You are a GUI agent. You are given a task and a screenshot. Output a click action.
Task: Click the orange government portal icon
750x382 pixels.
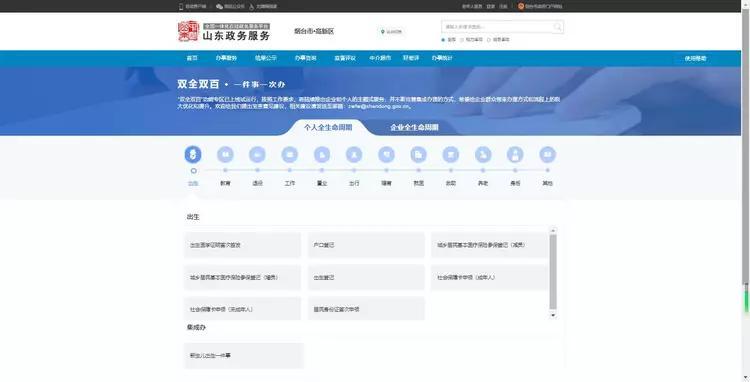coord(521,6)
